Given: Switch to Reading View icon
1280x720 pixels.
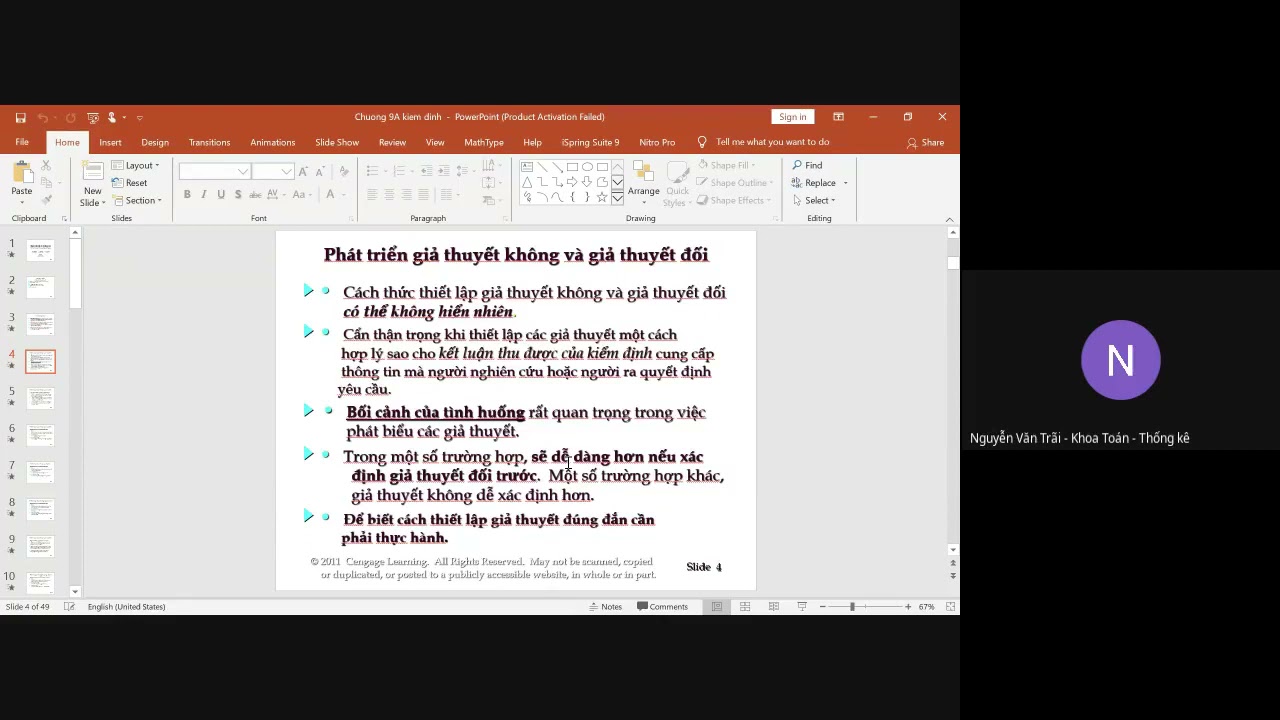Looking at the screenshot, I should tap(773, 607).
